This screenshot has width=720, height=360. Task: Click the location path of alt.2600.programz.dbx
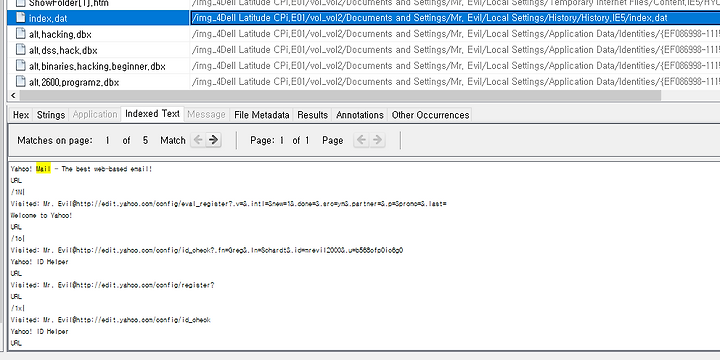456,82
